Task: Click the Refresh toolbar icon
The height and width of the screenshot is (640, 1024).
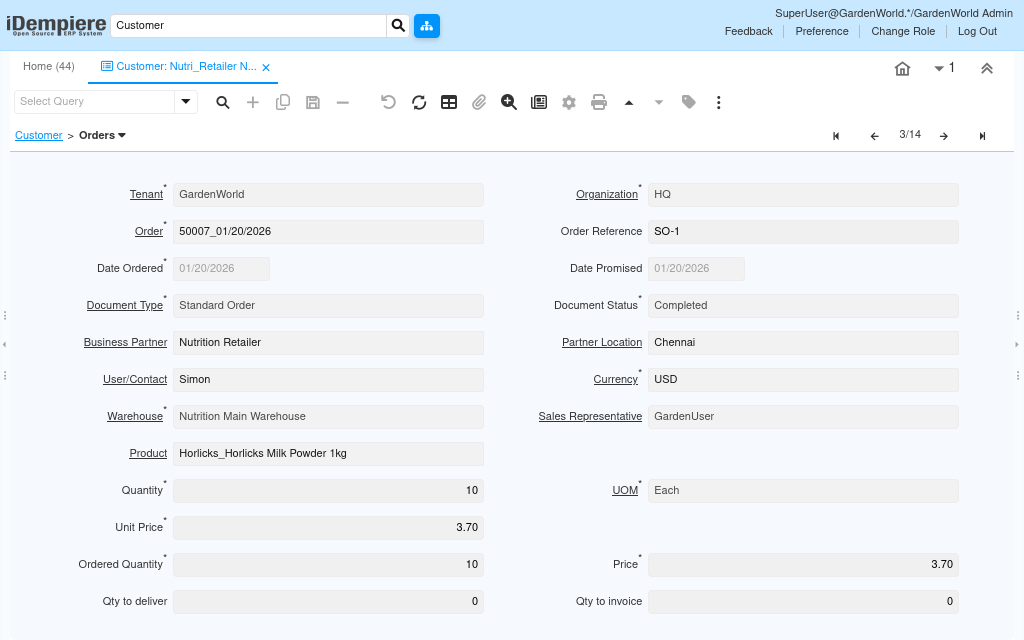Action: coord(419,102)
